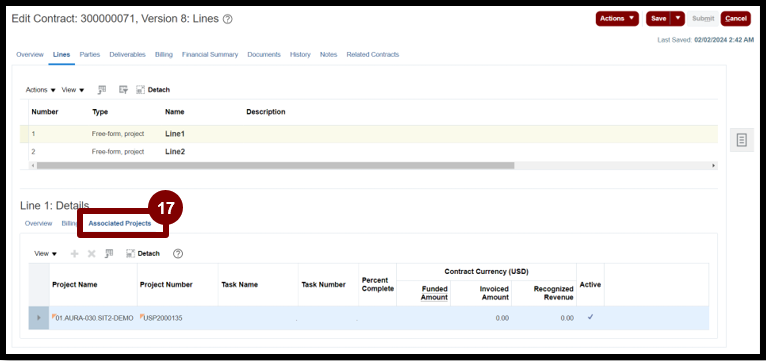Open View menu in Associated Projects toolbar
Screen dimensions: 766x361
tap(45, 254)
